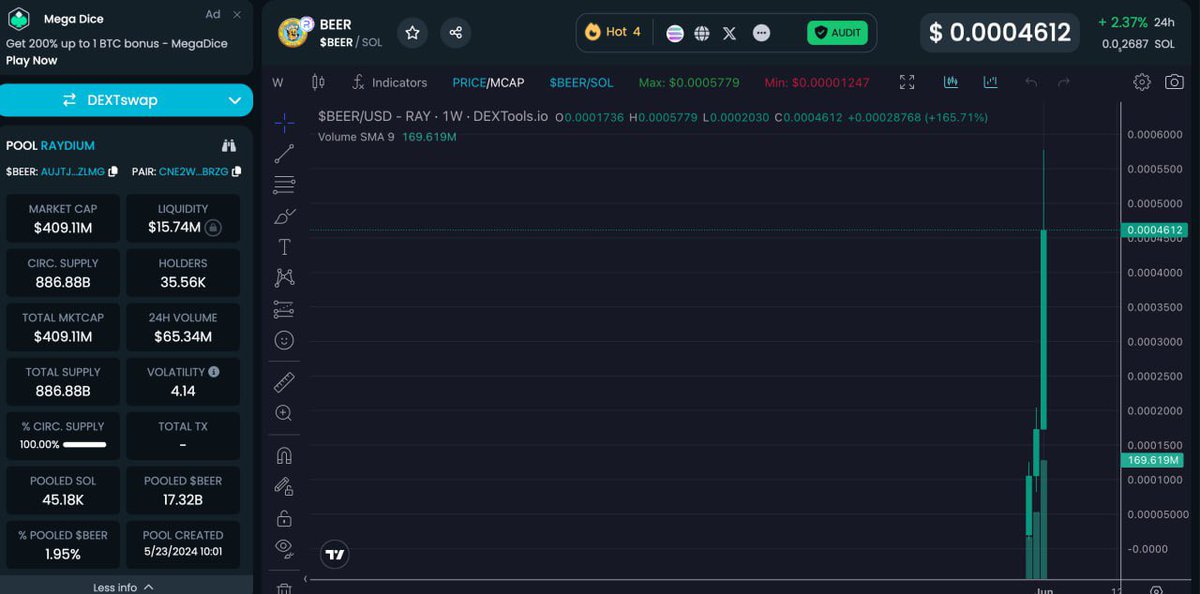Open time axis settings gear
Viewport: 1200px width, 594px height.
click(1156, 590)
